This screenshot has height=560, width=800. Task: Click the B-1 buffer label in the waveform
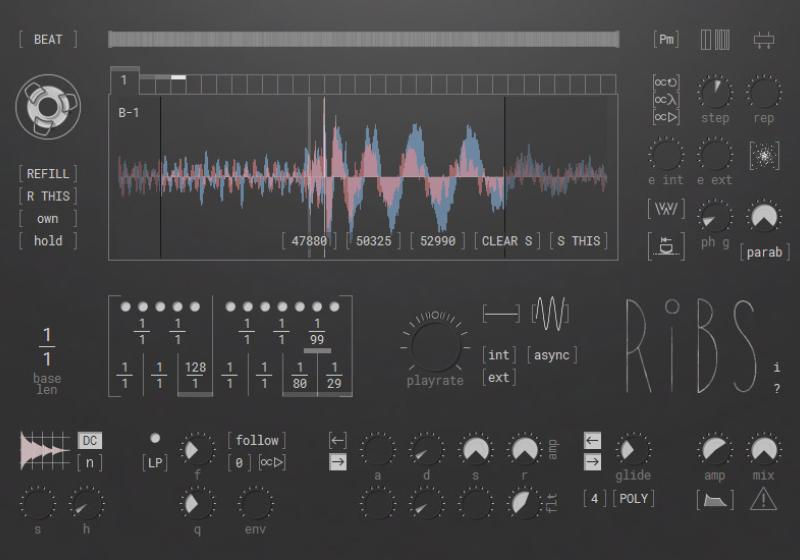129,113
